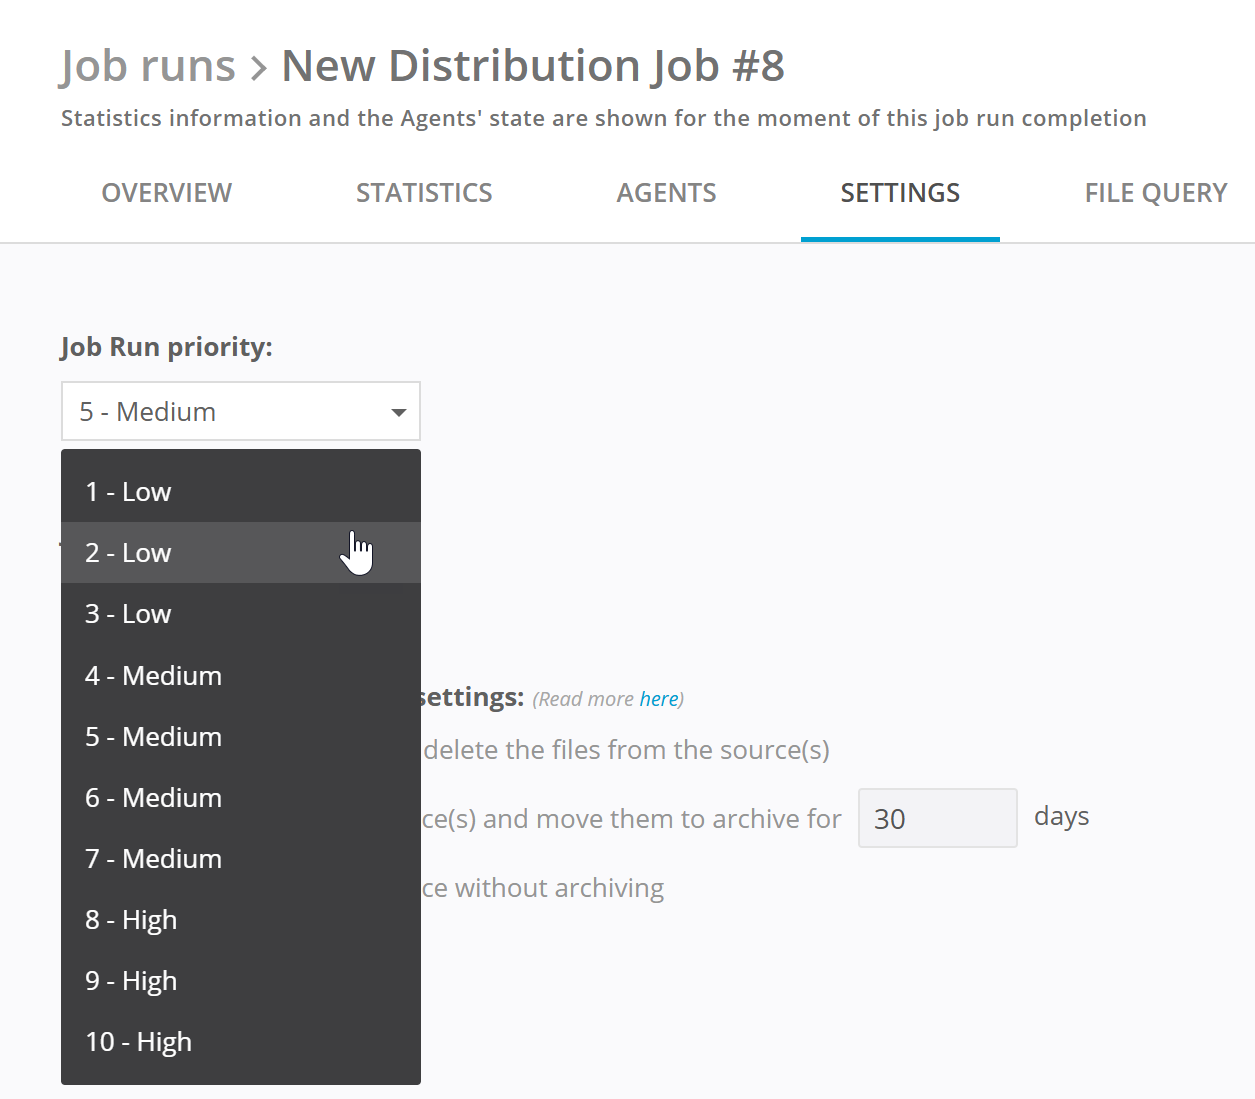Open the File Query tab
The height and width of the screenshot is (1099, 1255).
pyautogui.click(x=1155, y=193)
